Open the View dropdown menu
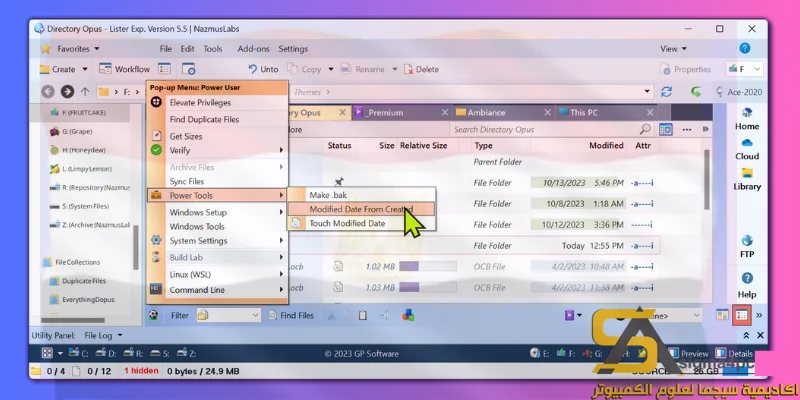The image size is (800, 400). coord(673,49)
